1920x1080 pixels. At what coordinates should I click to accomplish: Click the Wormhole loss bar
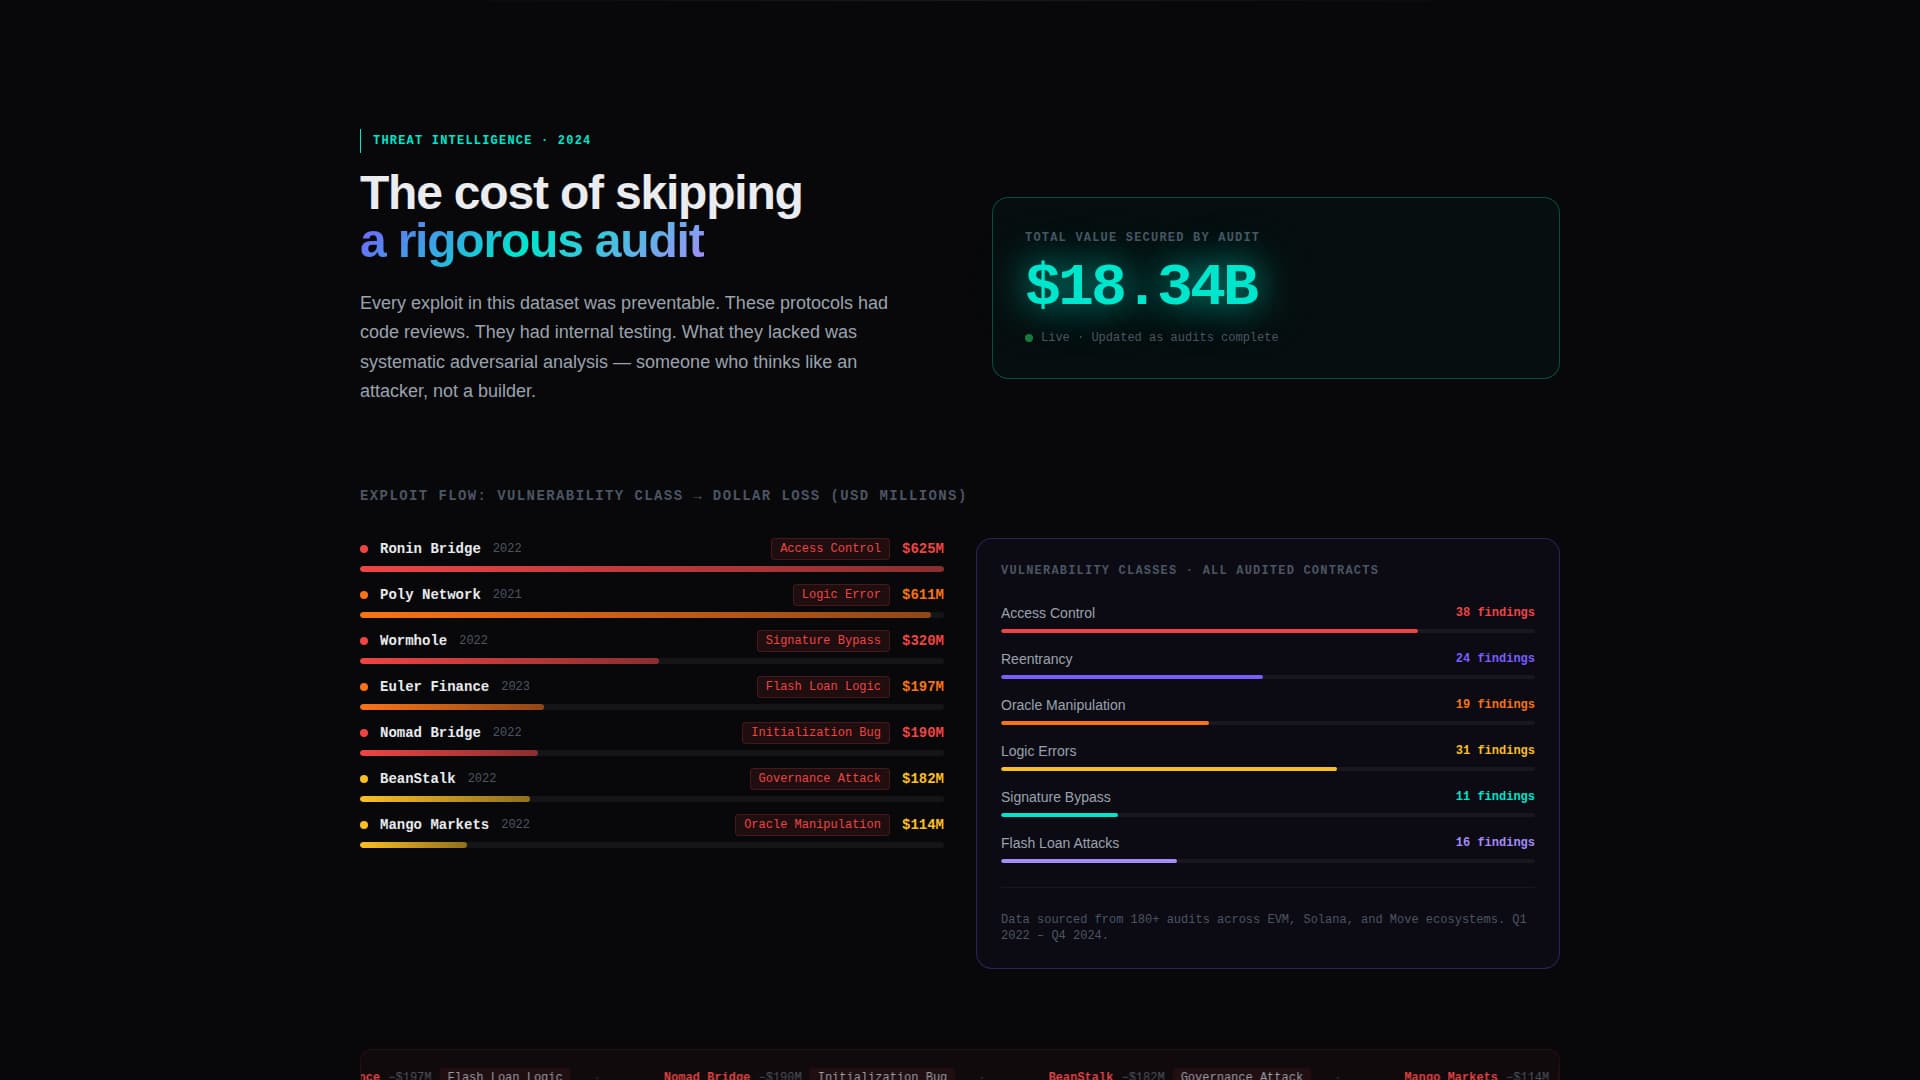652,661
